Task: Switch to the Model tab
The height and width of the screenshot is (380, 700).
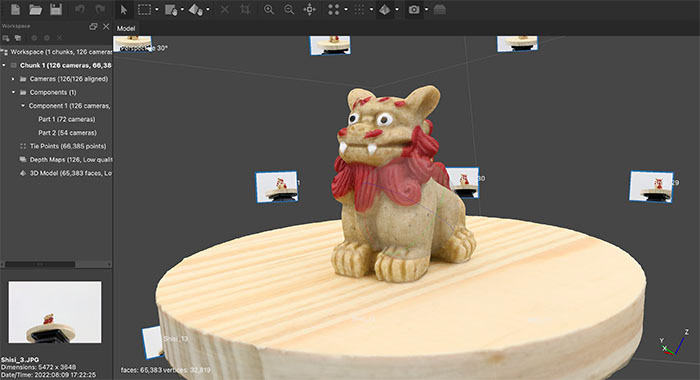Action: pos(126,28)
